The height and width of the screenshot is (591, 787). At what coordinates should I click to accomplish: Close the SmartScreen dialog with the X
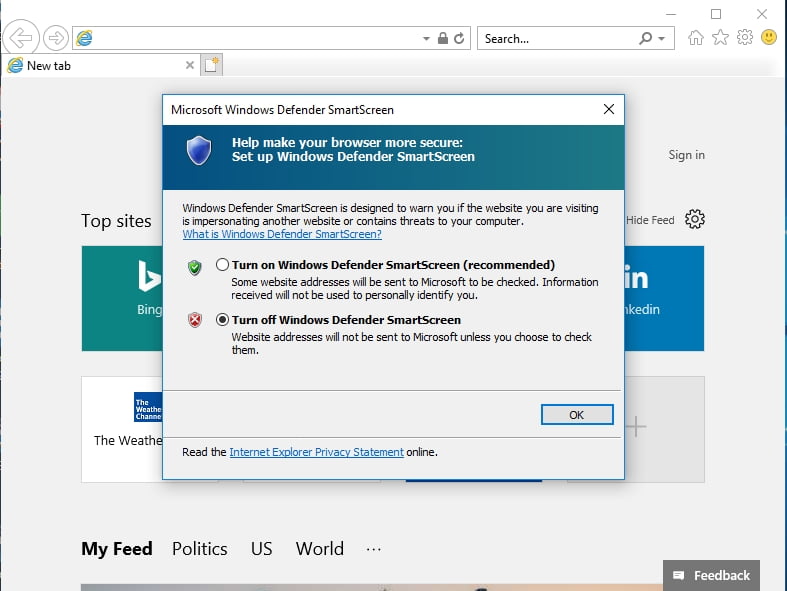[609, 109]
